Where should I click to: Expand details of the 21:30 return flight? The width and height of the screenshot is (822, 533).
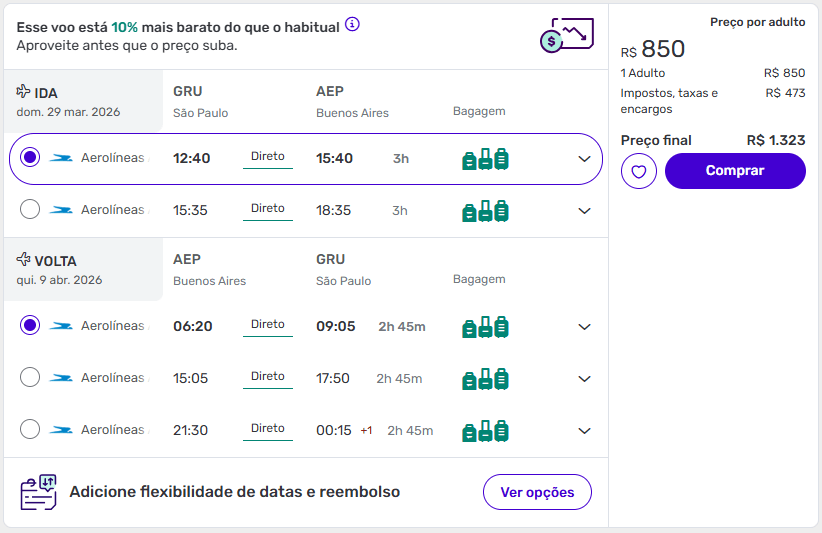[x=585, y=431]
